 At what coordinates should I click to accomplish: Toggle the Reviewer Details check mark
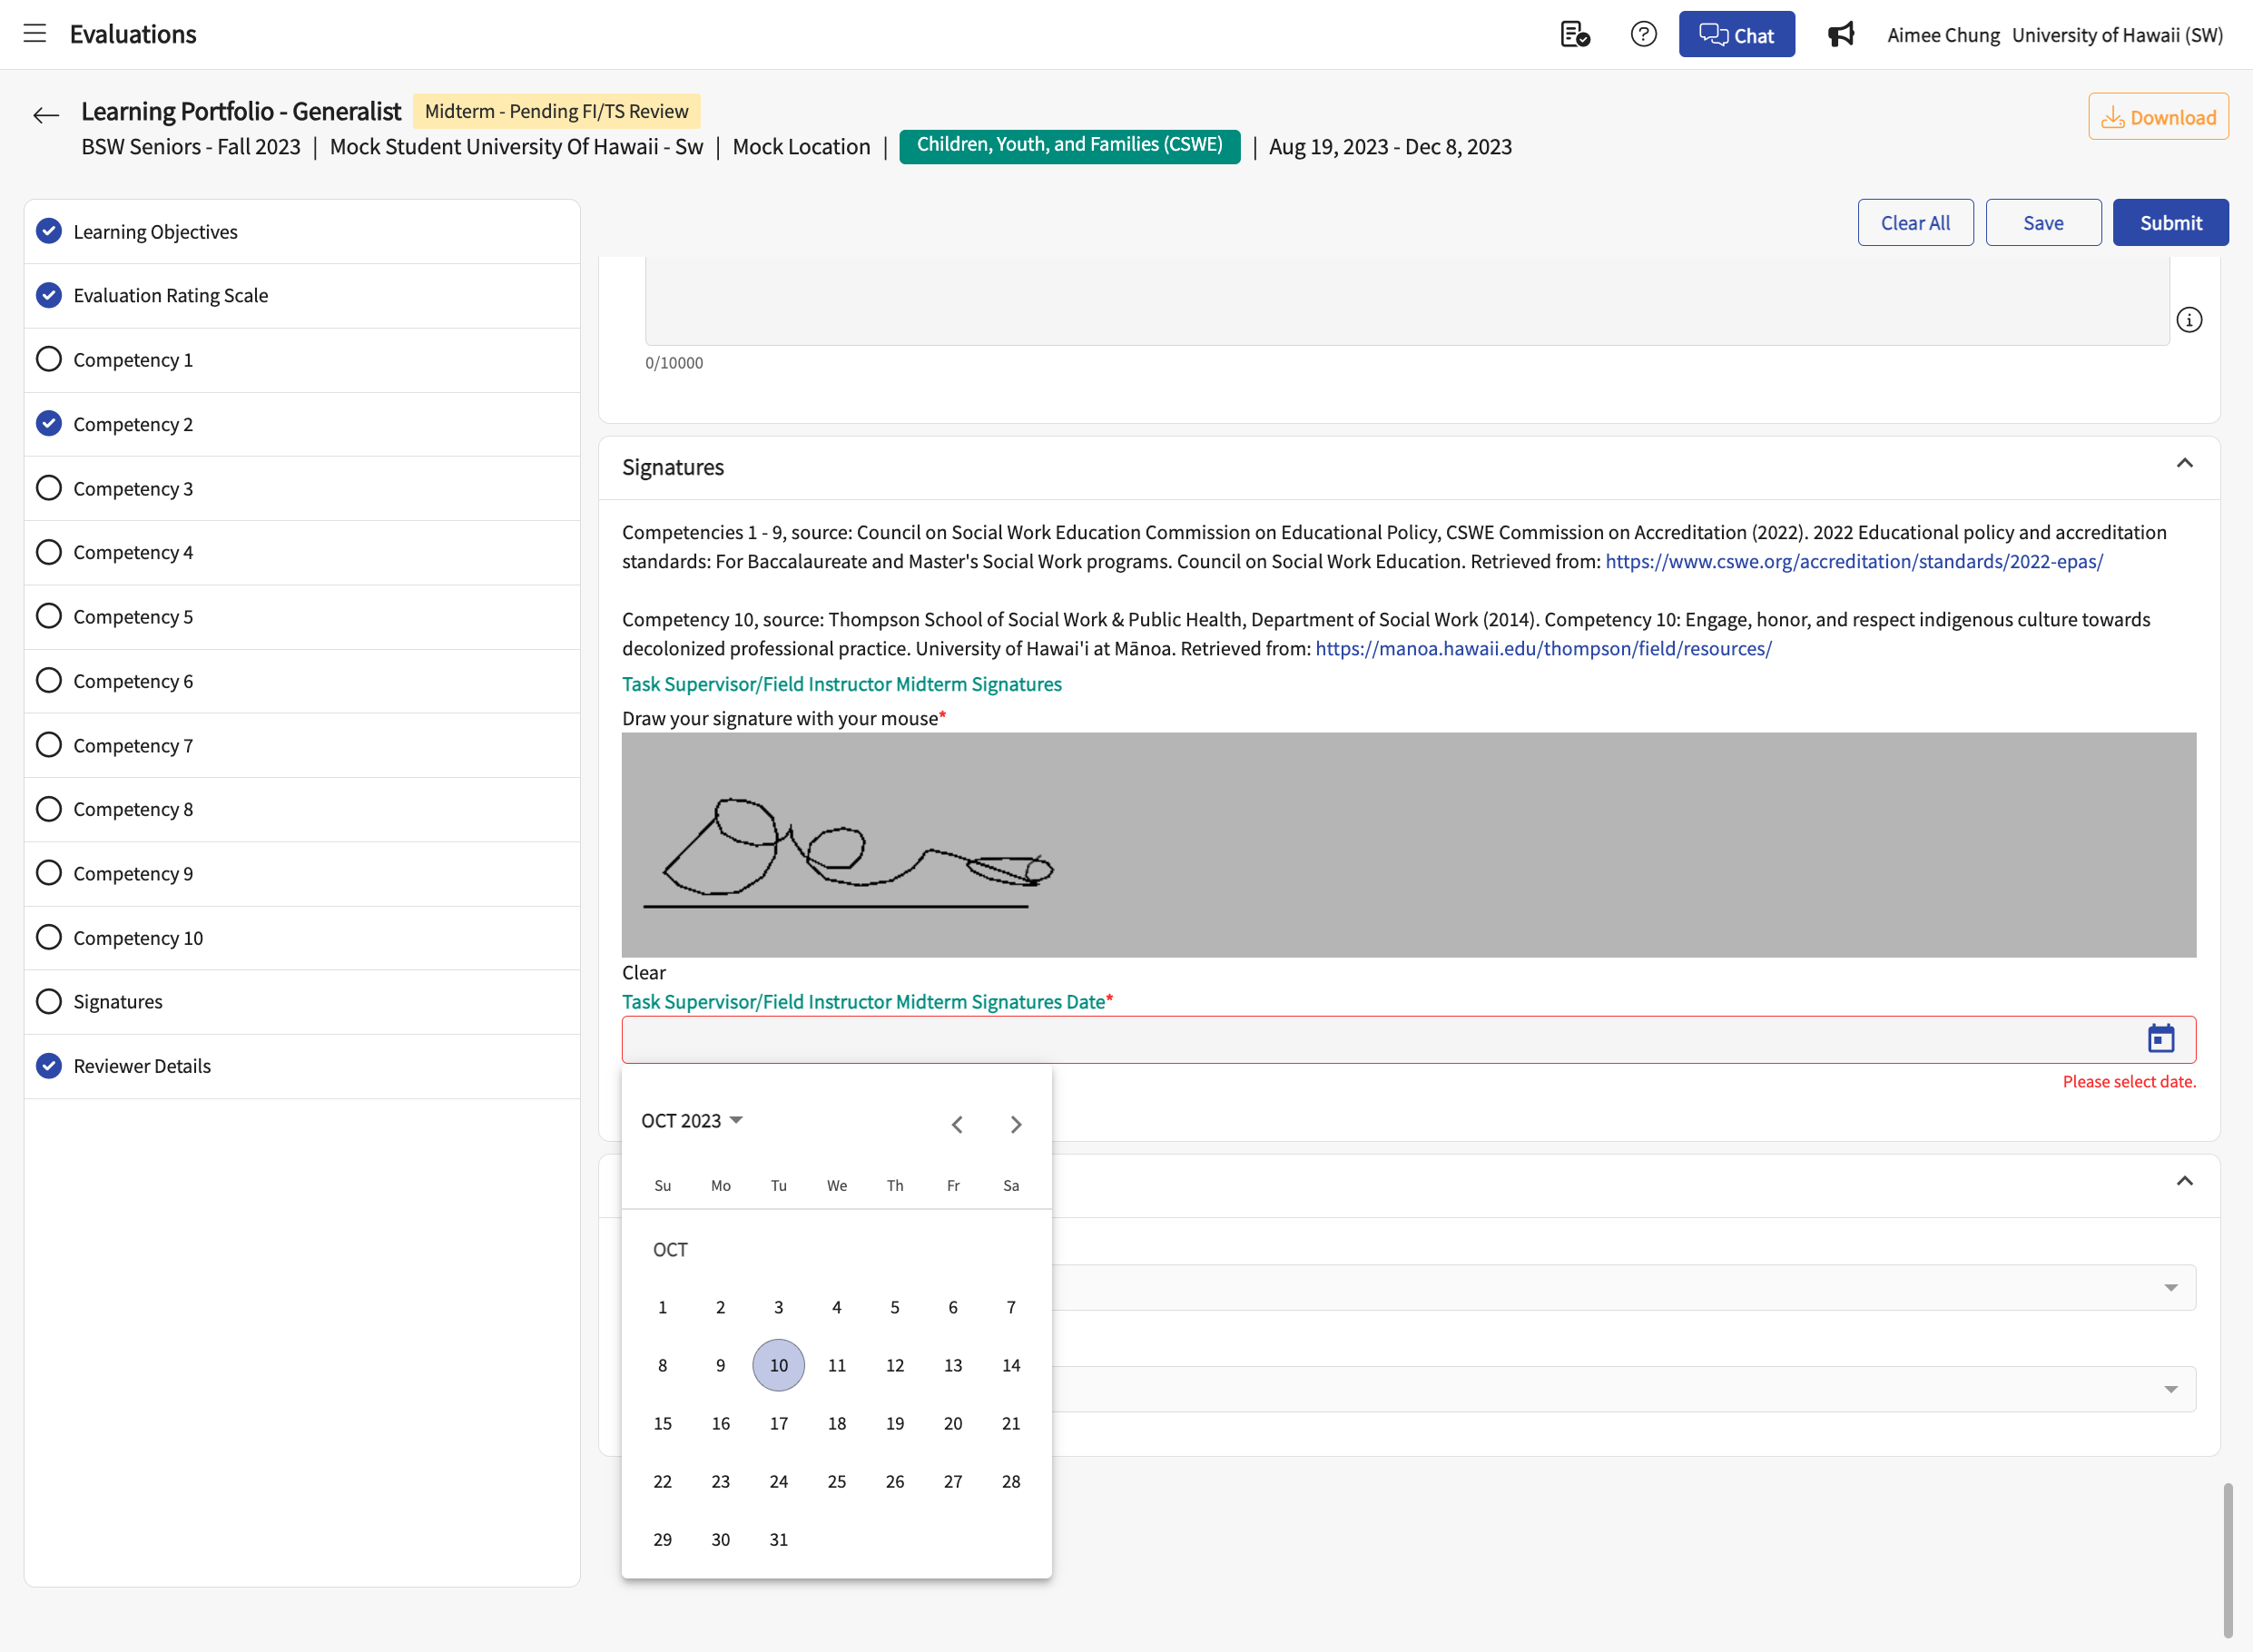49,1066
